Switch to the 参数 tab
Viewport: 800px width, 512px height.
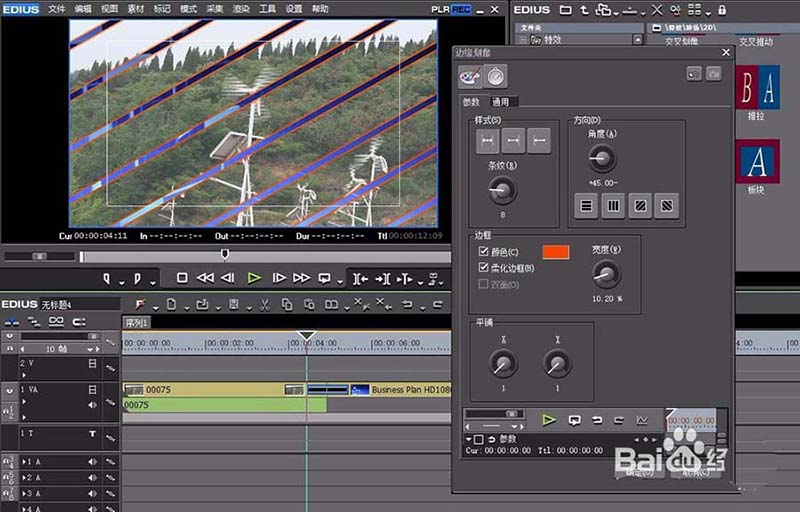tap(471, 102)
